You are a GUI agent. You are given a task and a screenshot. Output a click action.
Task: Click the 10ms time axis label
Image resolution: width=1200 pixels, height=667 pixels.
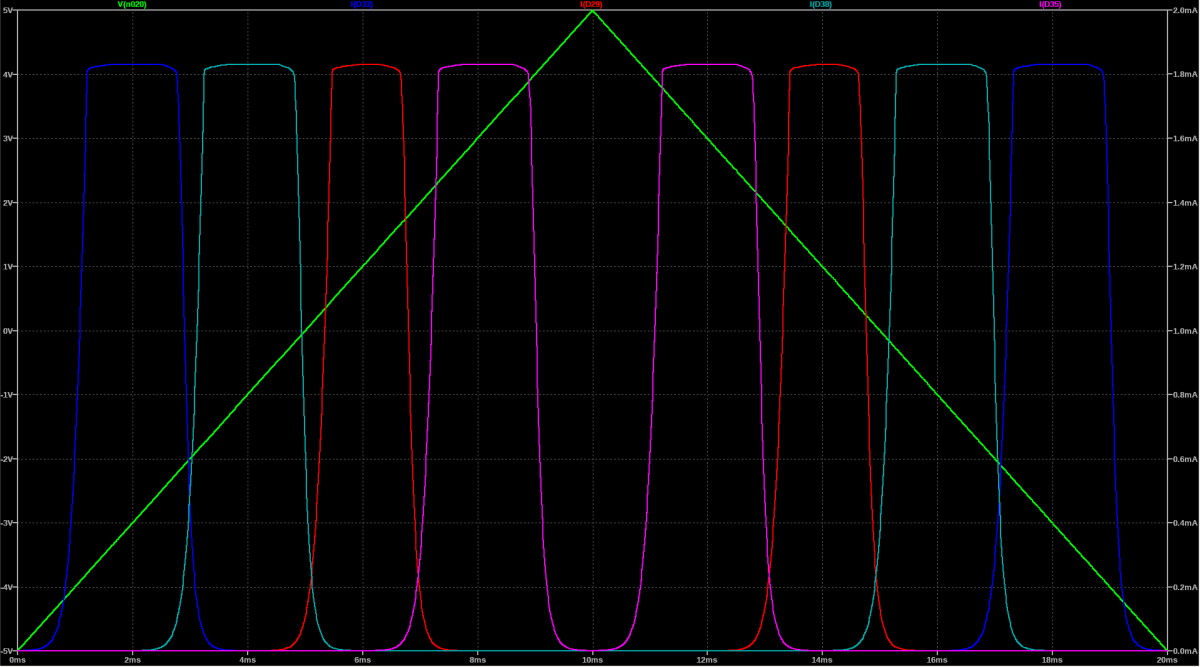coord(593,660)
